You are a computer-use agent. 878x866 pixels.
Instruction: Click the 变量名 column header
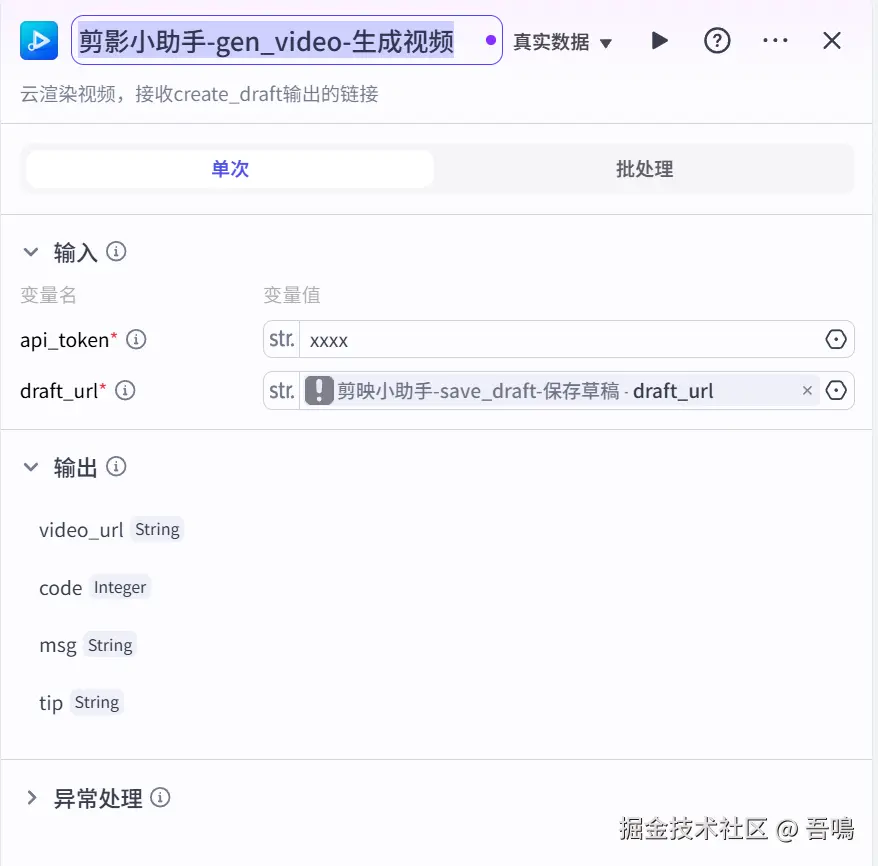click(x=48, y=294)
